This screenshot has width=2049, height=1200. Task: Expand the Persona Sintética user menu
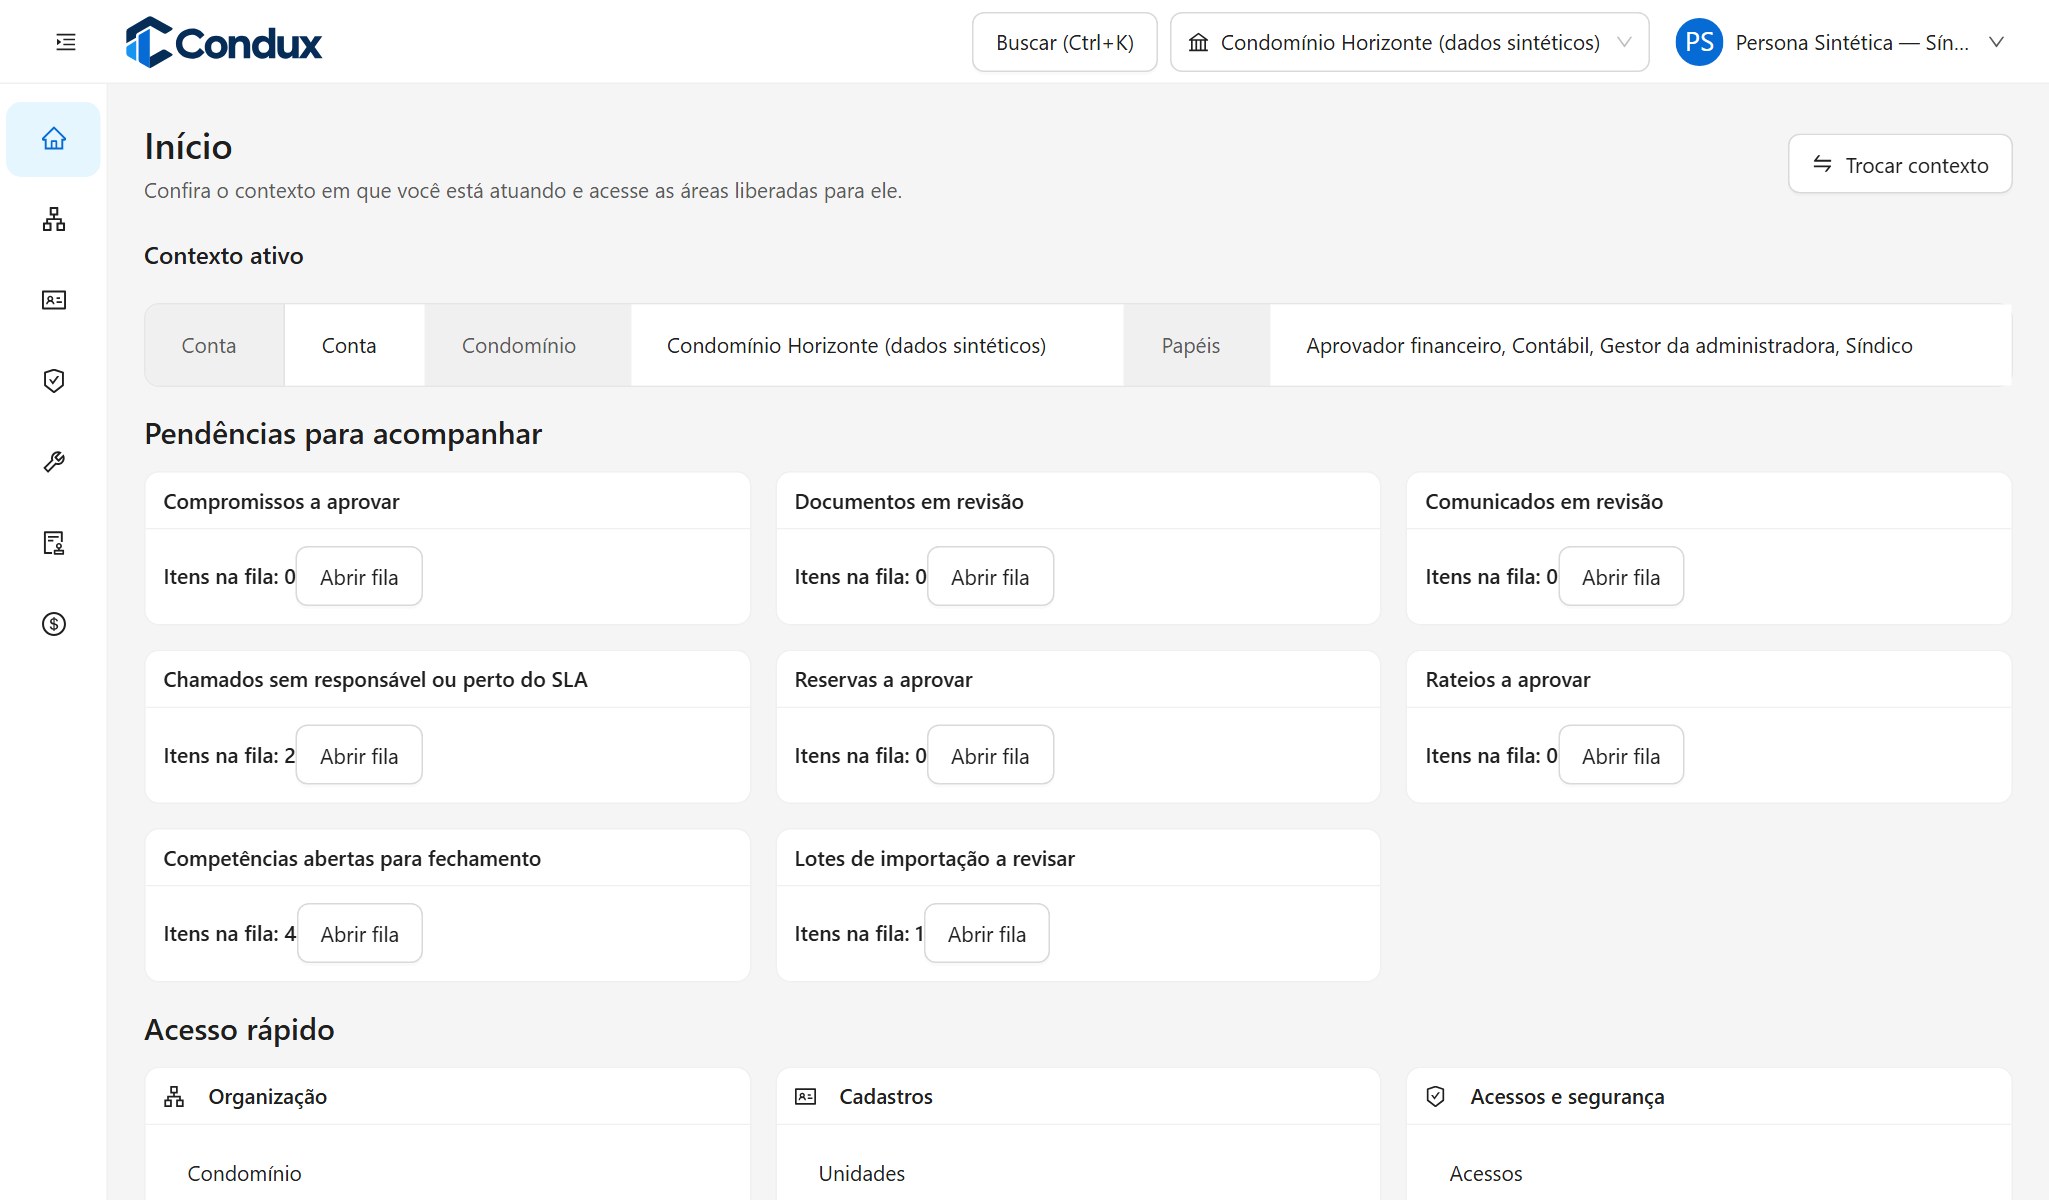point(1841,42)
